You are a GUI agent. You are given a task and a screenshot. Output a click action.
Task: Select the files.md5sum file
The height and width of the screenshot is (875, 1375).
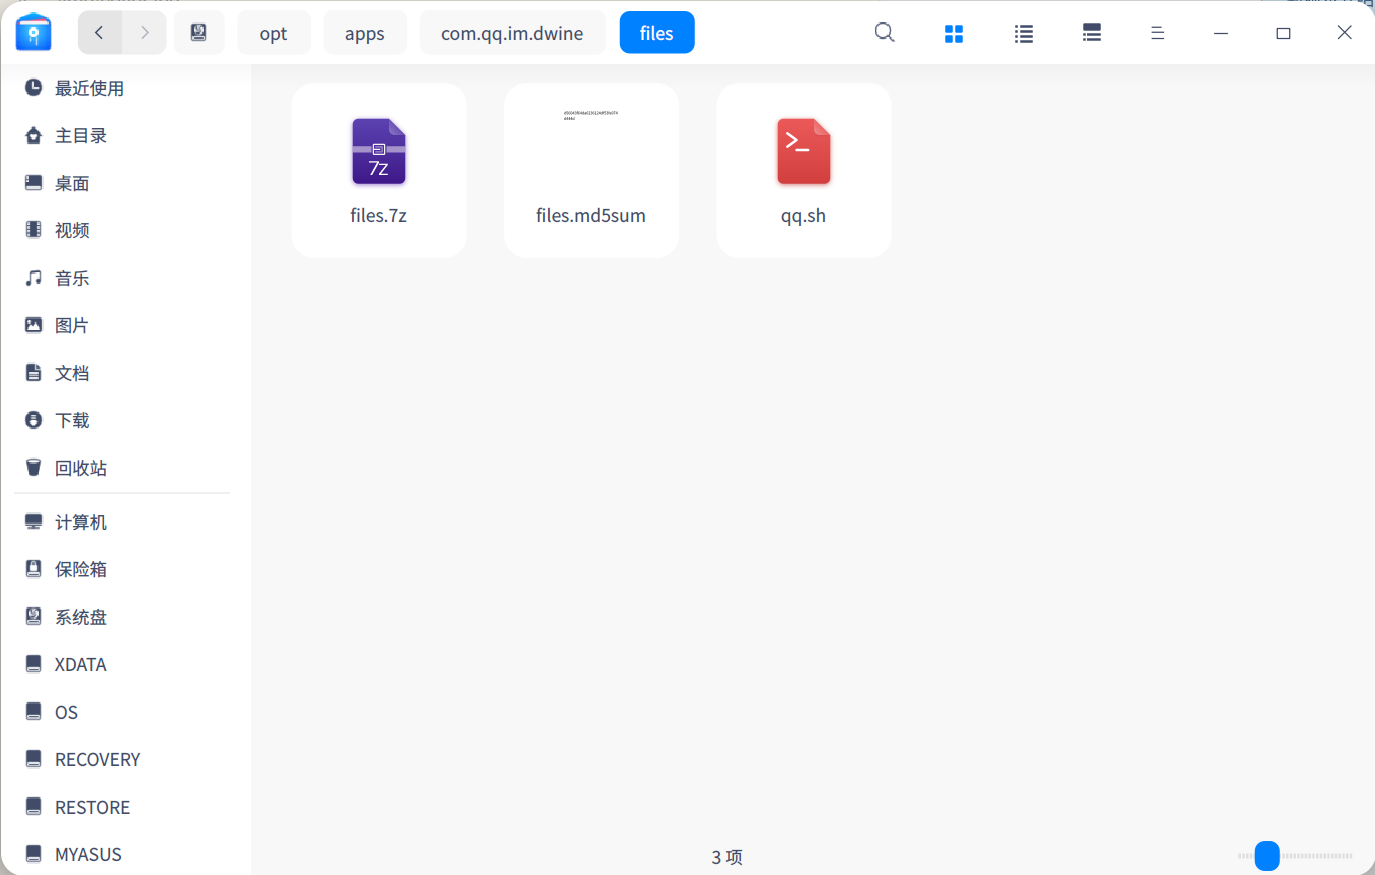click(x=591, y=170)
